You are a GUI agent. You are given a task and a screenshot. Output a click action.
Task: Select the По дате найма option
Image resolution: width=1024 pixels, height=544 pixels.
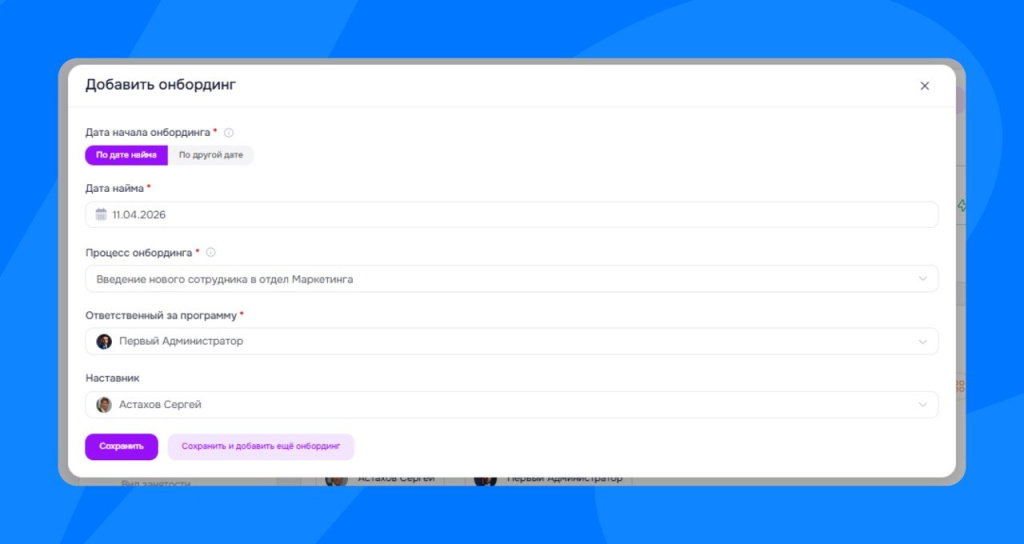(x=126, y=155)
